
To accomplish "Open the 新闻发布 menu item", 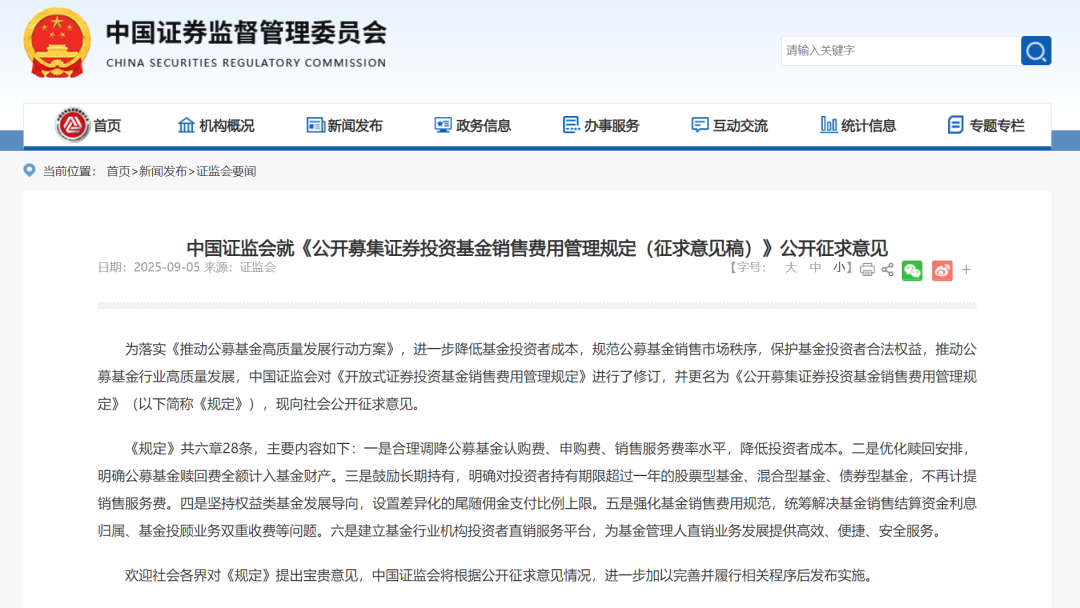I will (355, 125).
